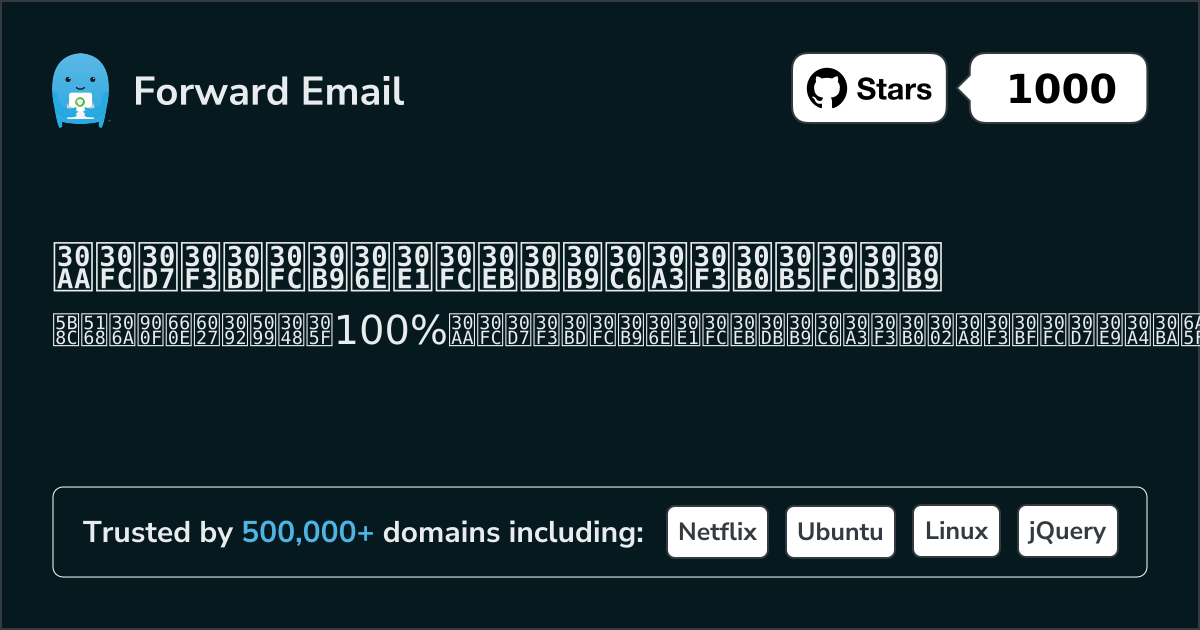The image size is (1200, 630).
Task: Click the large bold headline text
Action: click(497, 266)
